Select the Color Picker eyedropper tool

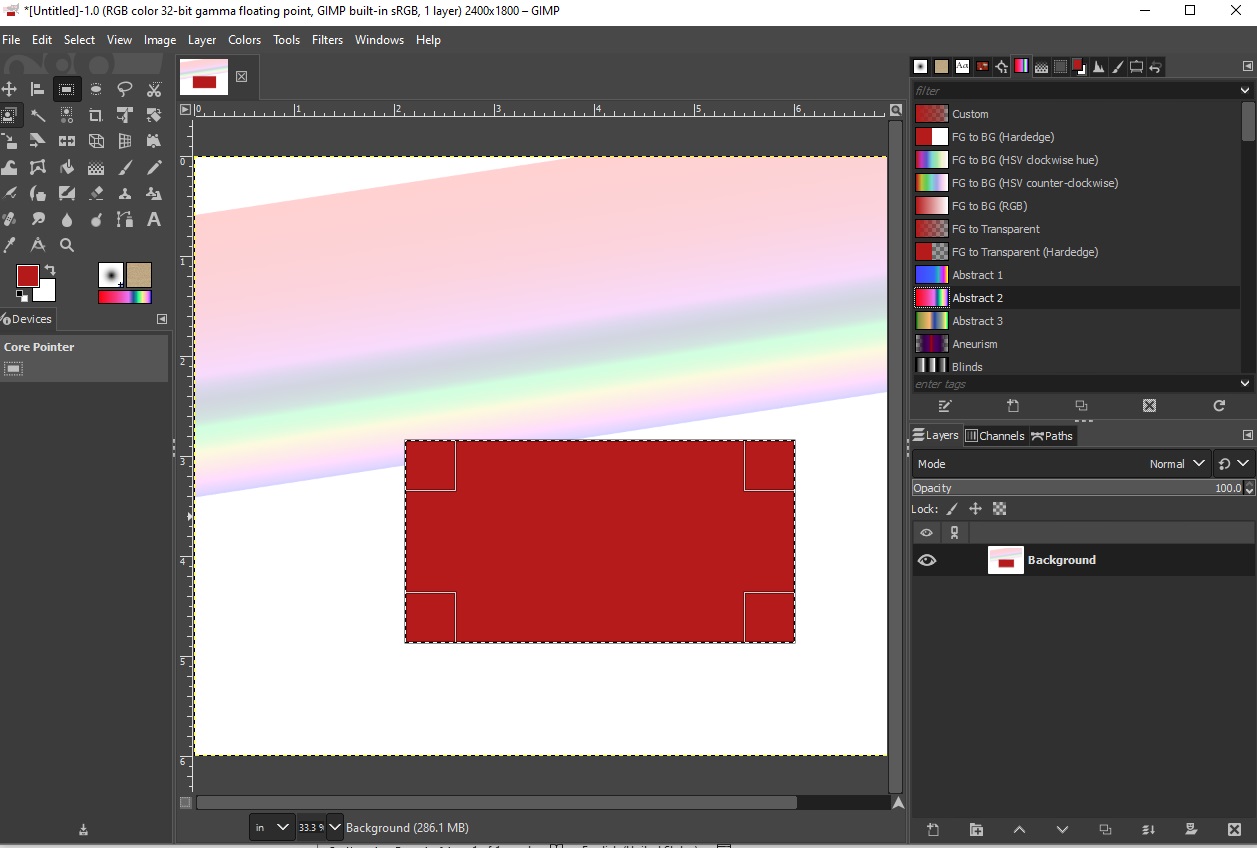tap(9, 245)
